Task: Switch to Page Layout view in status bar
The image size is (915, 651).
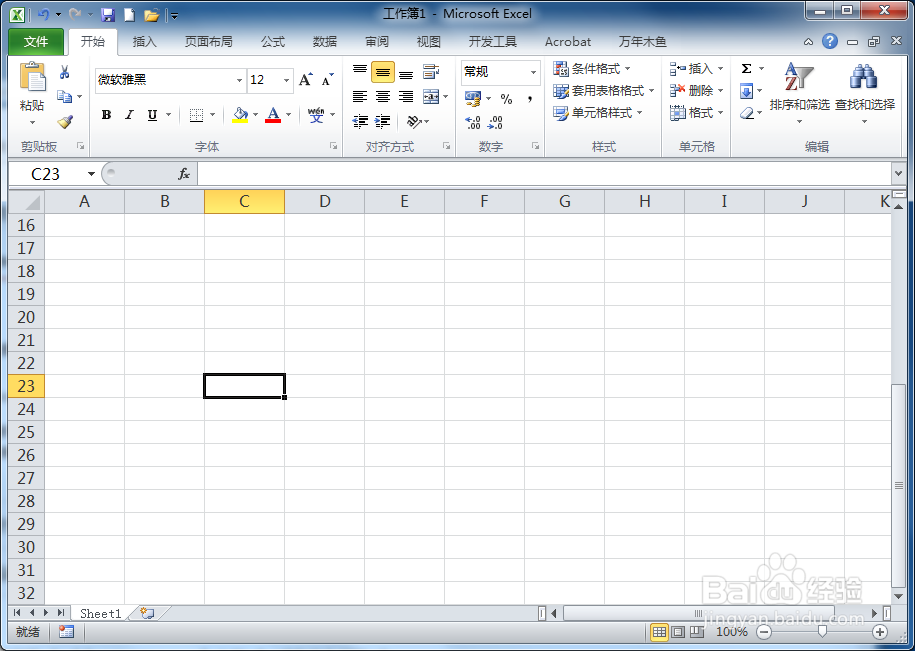Action: point(678,632)
